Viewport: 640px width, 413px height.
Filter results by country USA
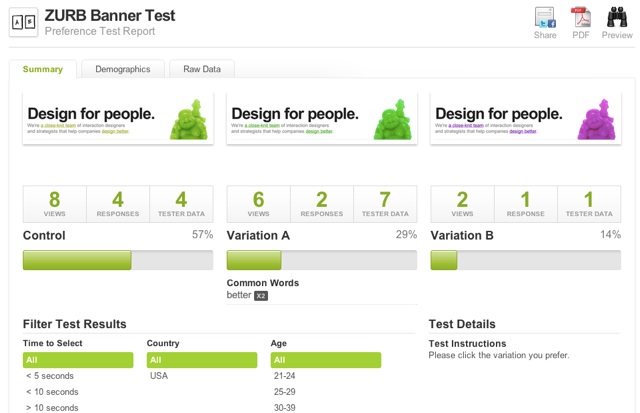tap(159, 376)
